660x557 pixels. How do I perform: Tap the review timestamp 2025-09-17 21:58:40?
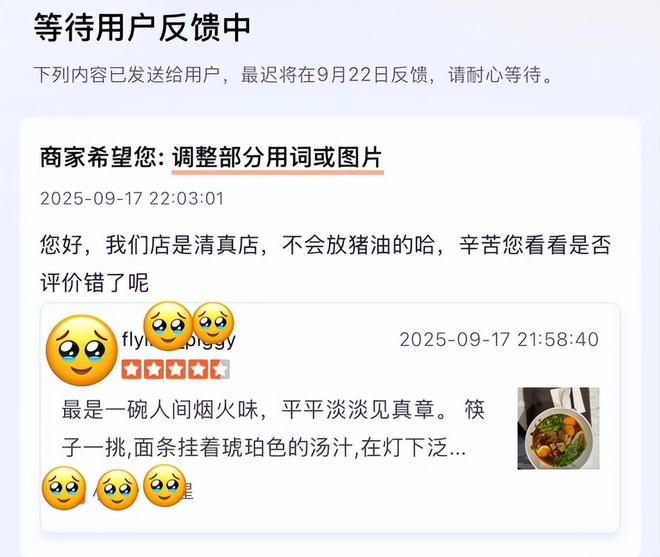point(499,340)
